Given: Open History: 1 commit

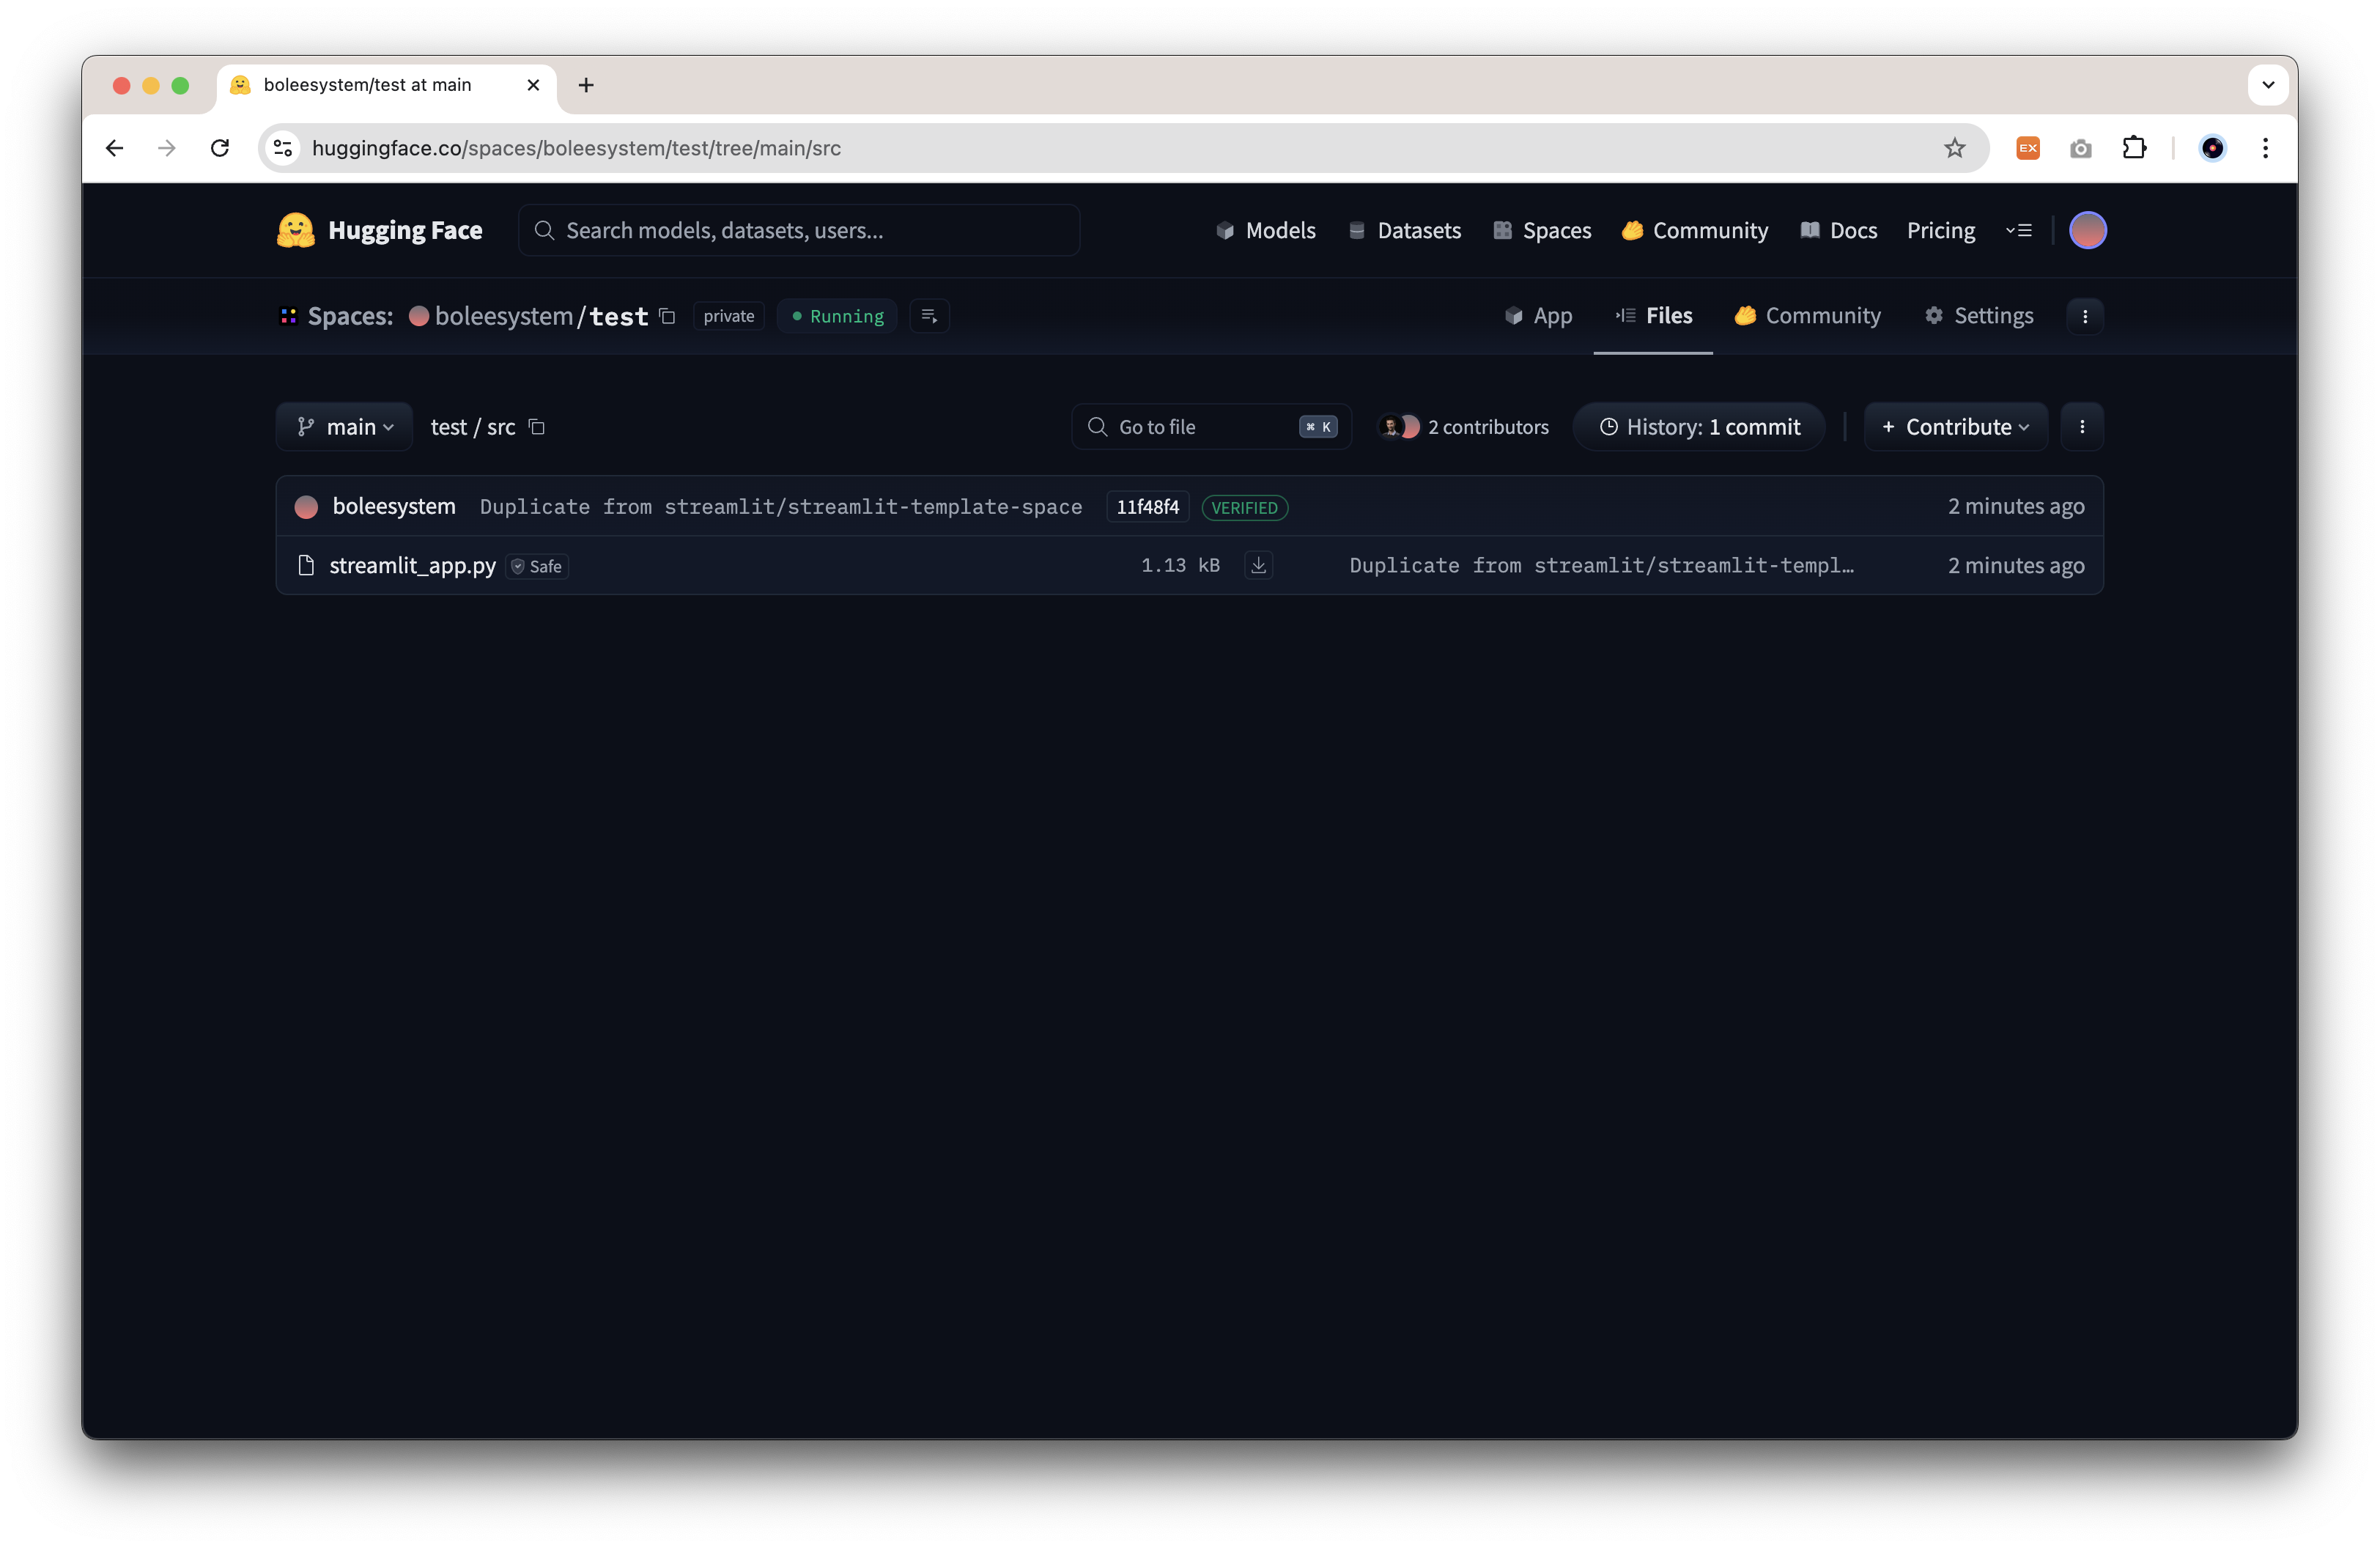Looking at the screenshot, I should click(x=1699, y=427).
